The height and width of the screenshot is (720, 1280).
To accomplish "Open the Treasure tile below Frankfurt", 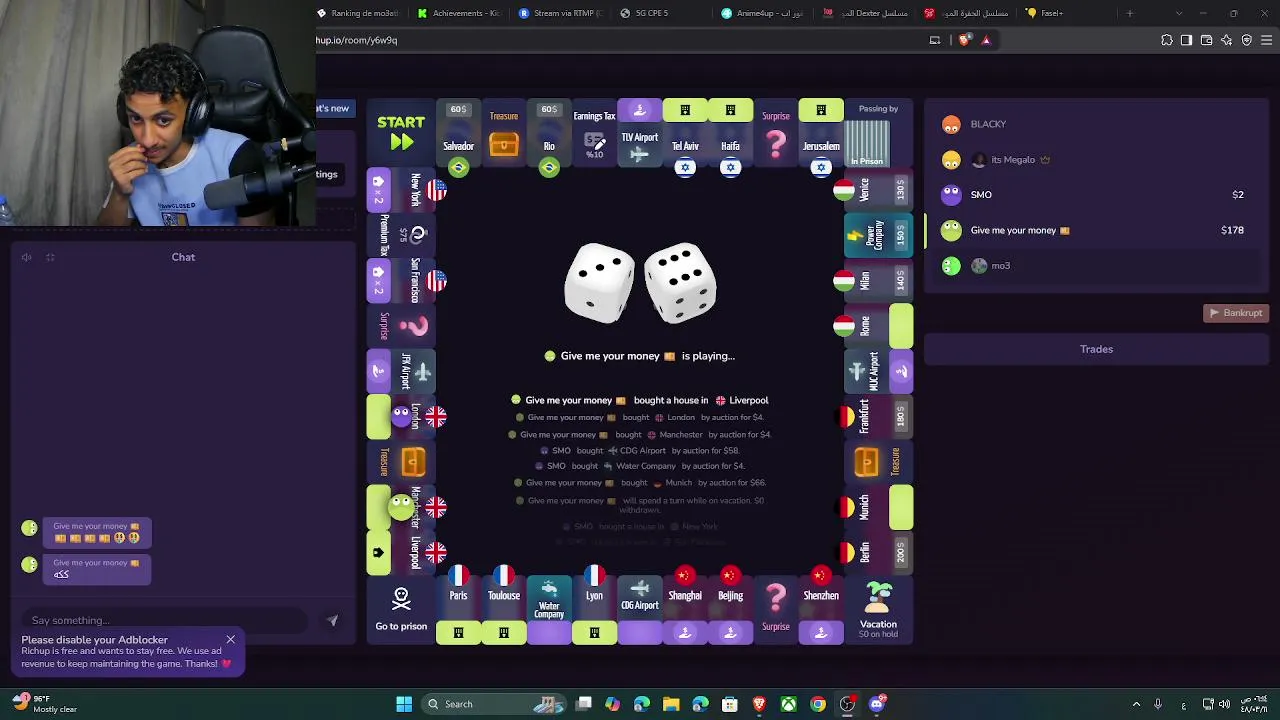I will coord(878,461).
